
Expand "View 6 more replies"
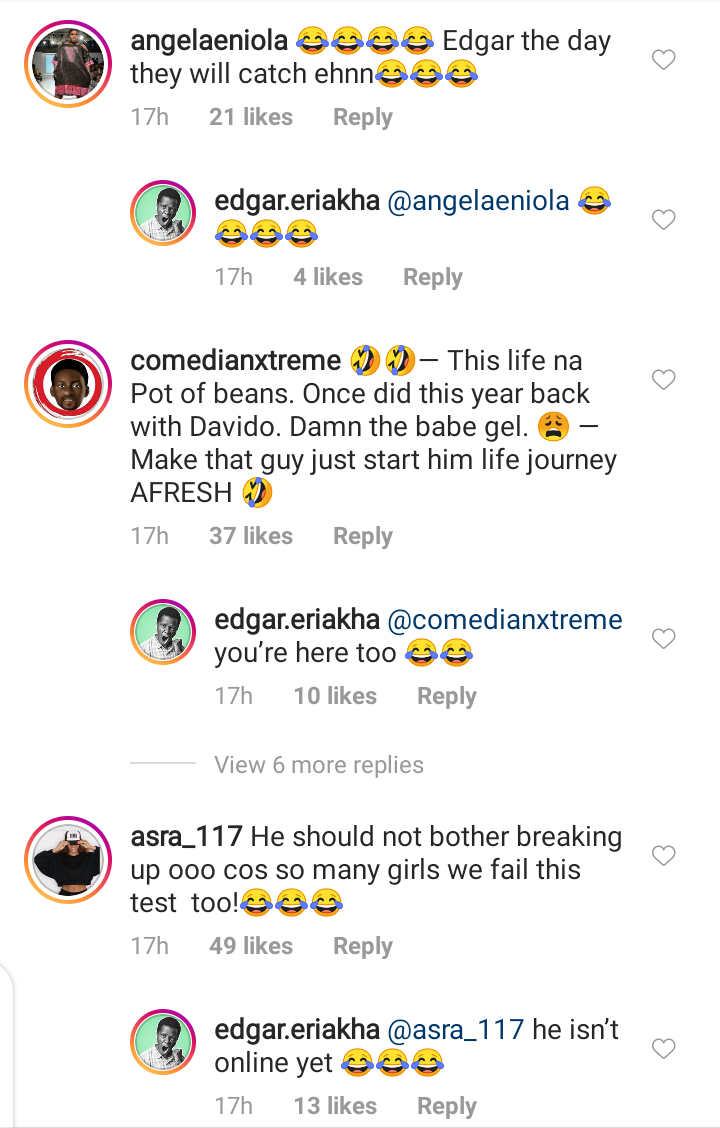point(318,765)
